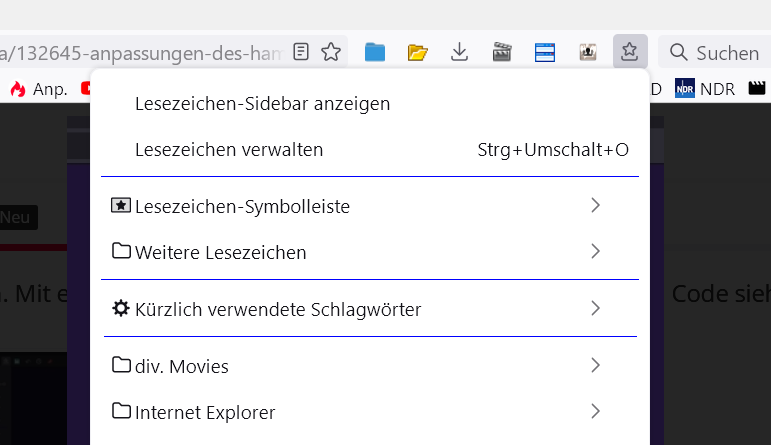Open the blue folder toolbar icon
The image size is (771, 445).
(x=375, y=52)
